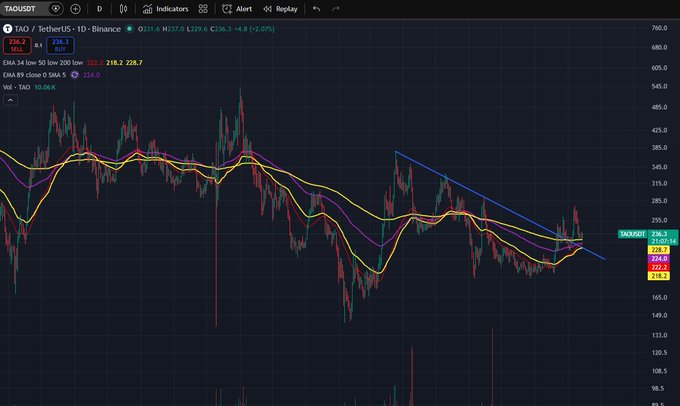Add a symbol with the plus icon
Viewport: 680px width, 406px height.
point(75,9)
